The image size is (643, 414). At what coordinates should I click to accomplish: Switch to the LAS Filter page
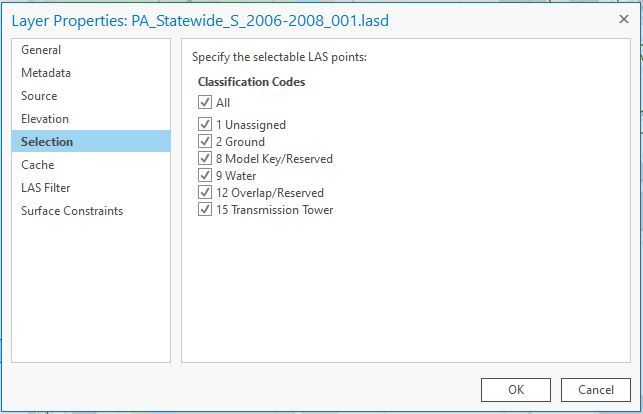tap(46, 188)
